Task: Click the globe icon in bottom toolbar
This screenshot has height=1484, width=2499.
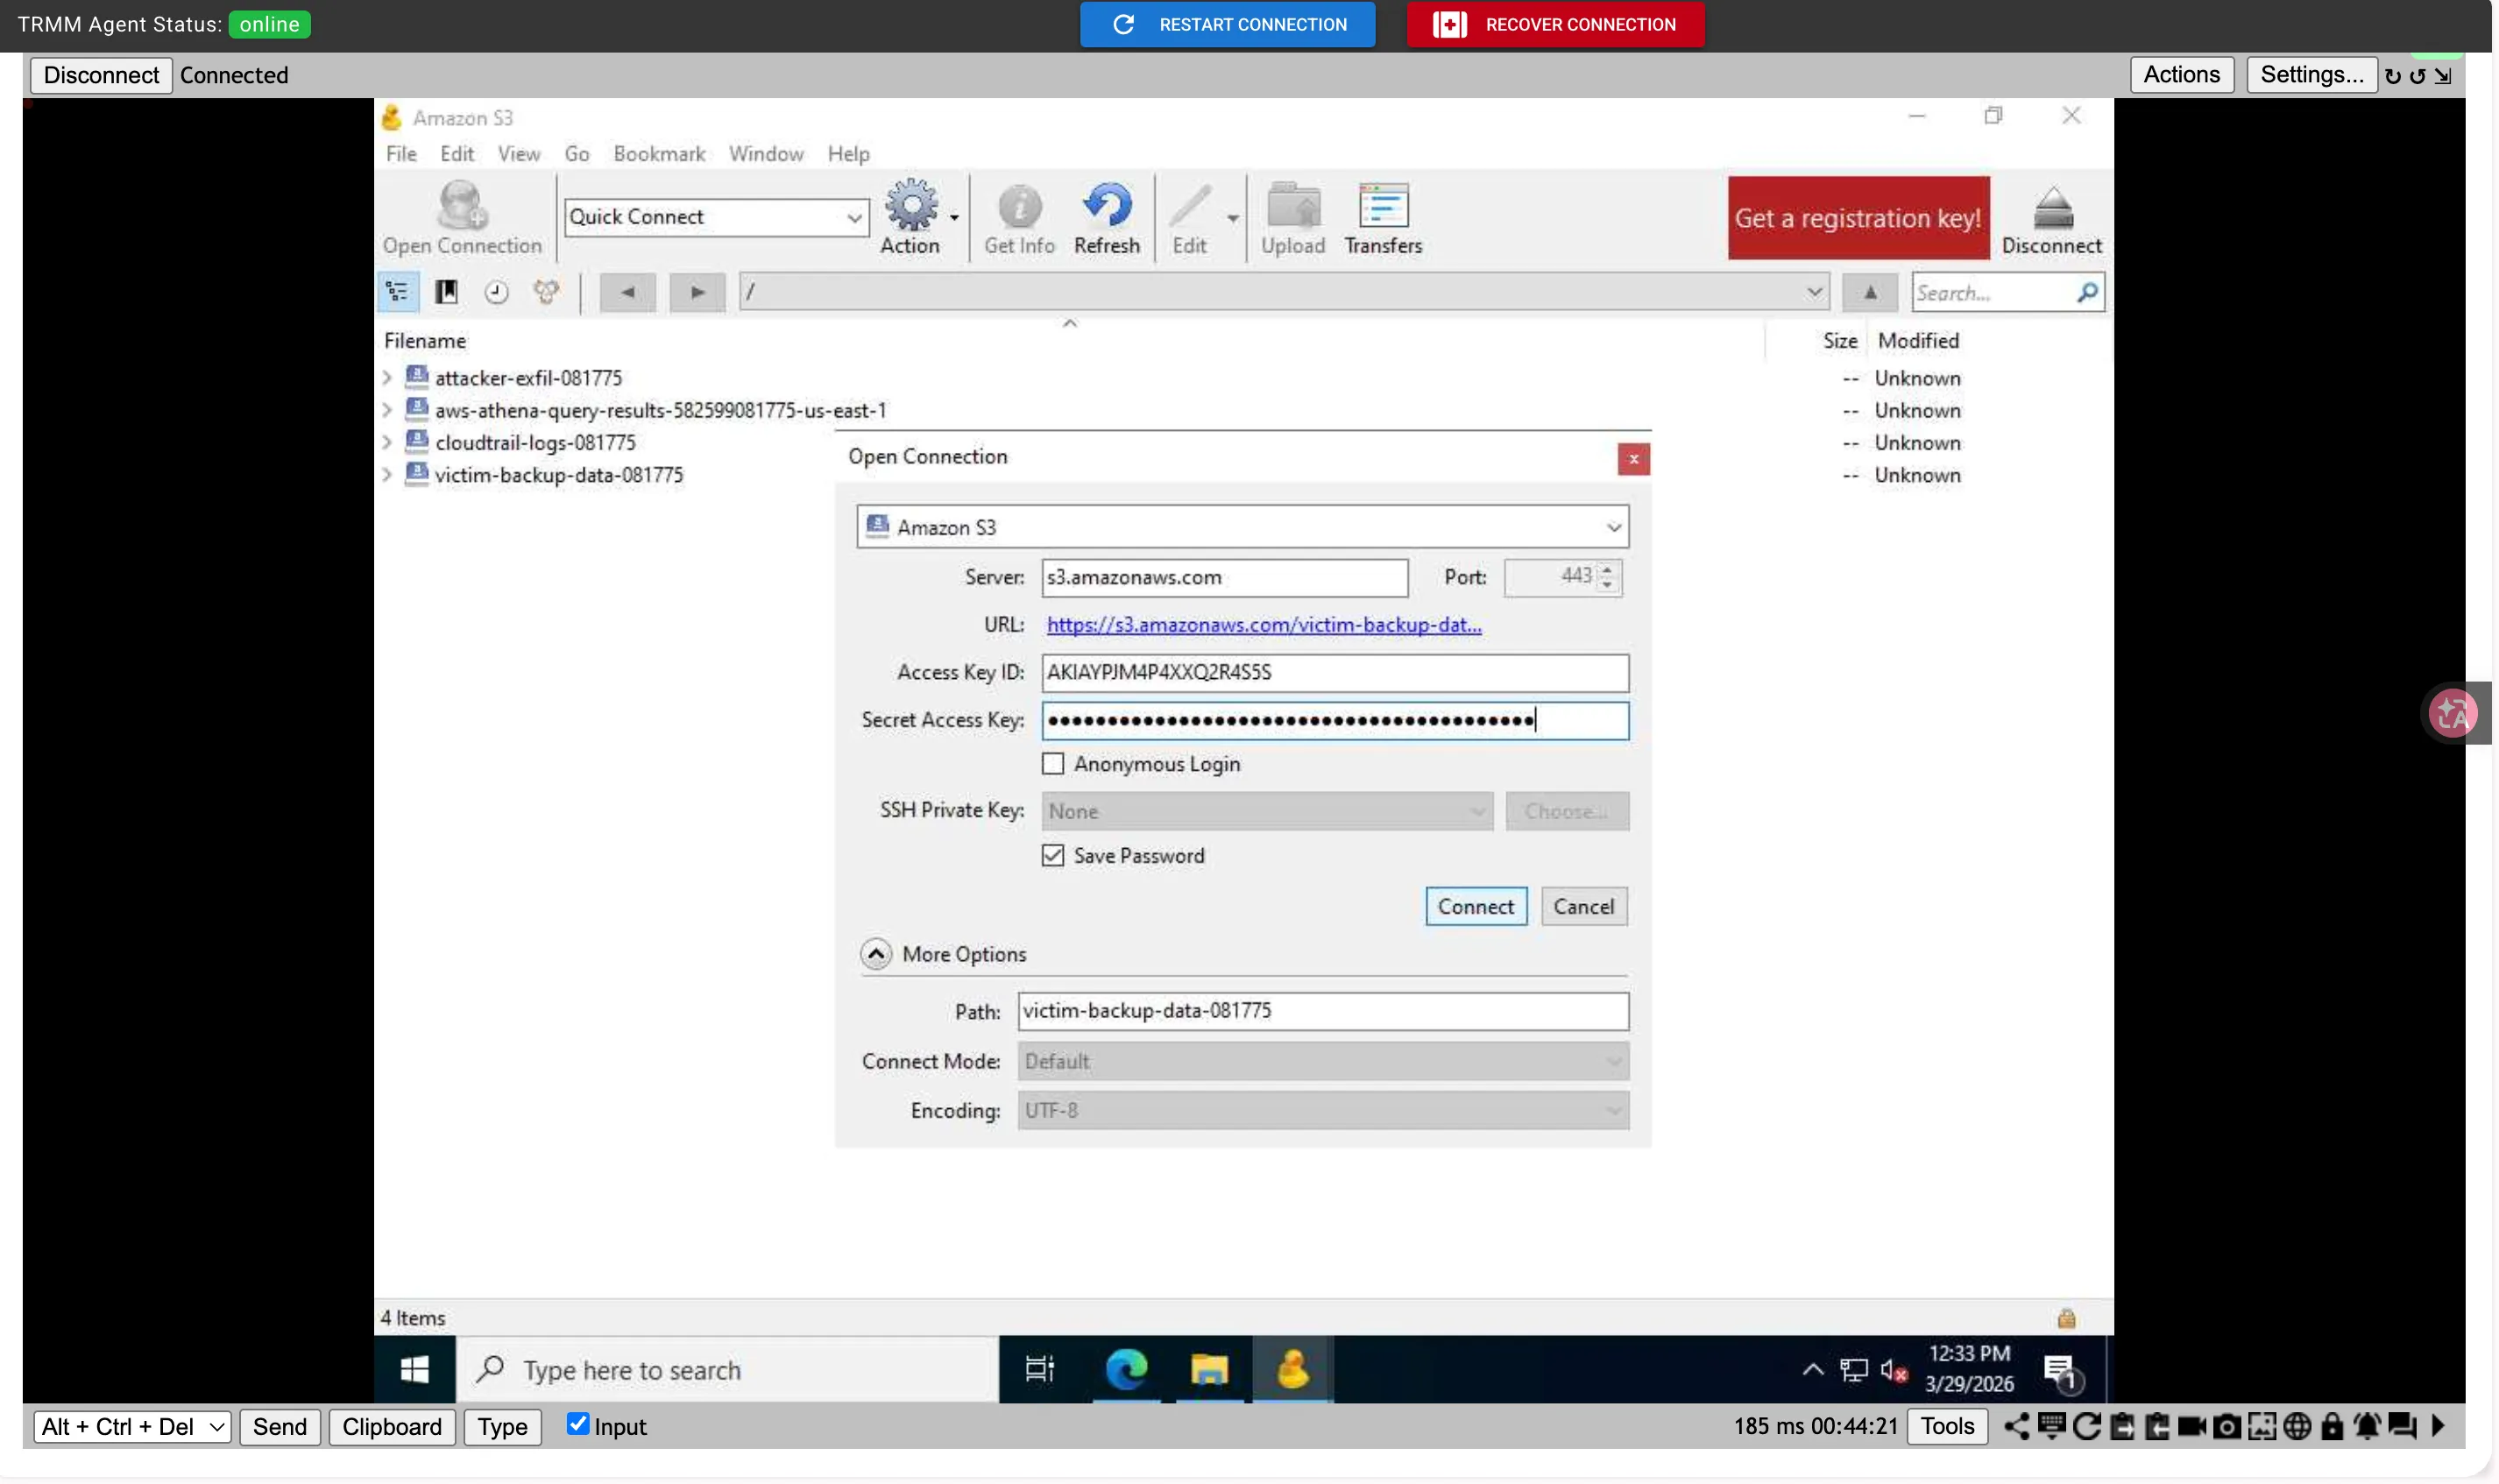Action: [2297, 1427]
